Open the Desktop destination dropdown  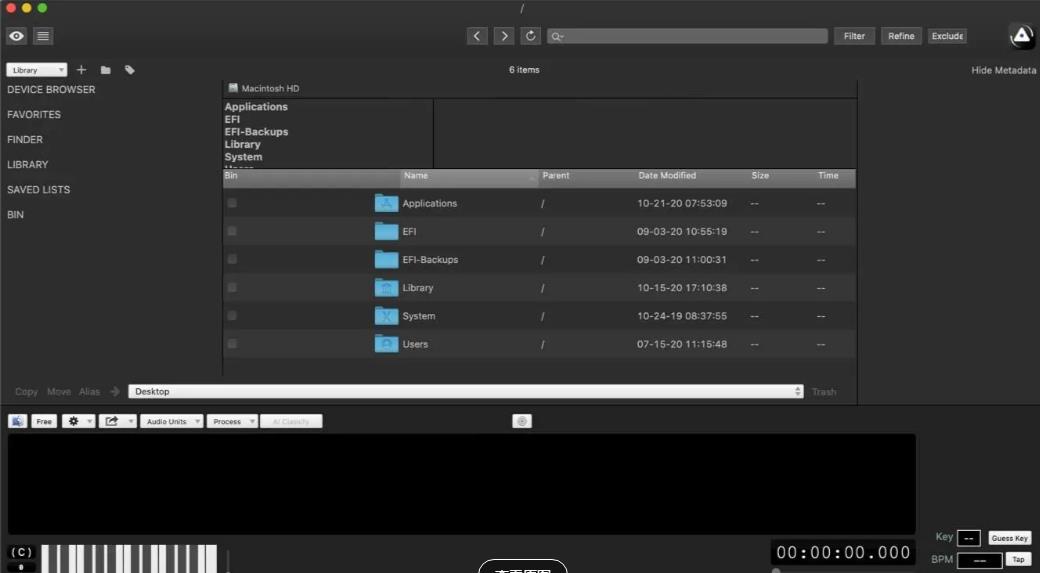click(466, 392)
